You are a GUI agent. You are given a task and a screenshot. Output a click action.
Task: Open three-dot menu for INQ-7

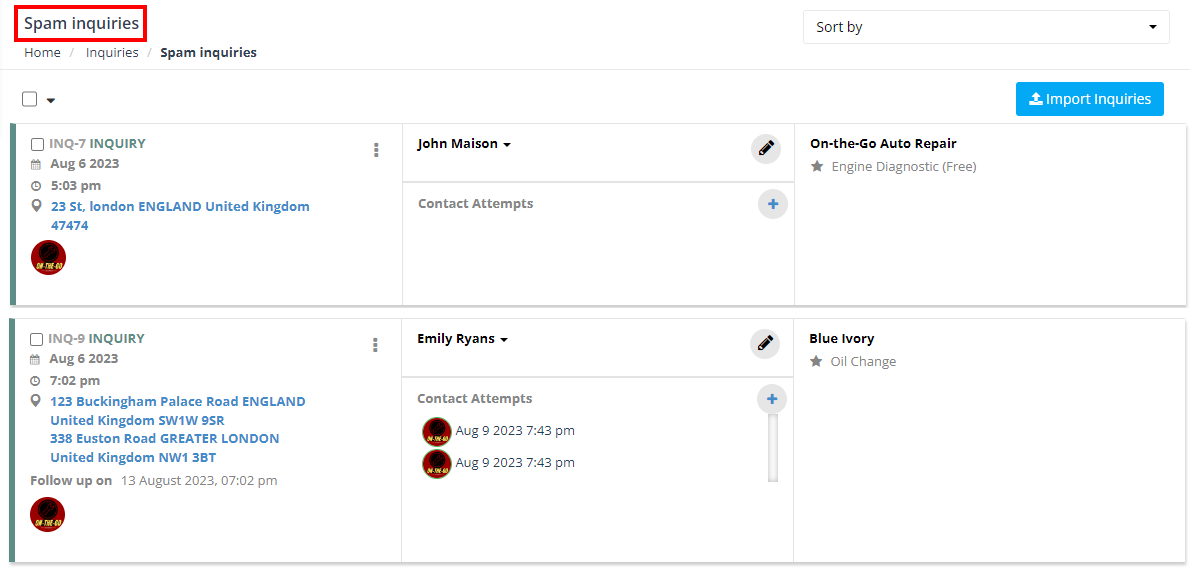pos(376,150)
